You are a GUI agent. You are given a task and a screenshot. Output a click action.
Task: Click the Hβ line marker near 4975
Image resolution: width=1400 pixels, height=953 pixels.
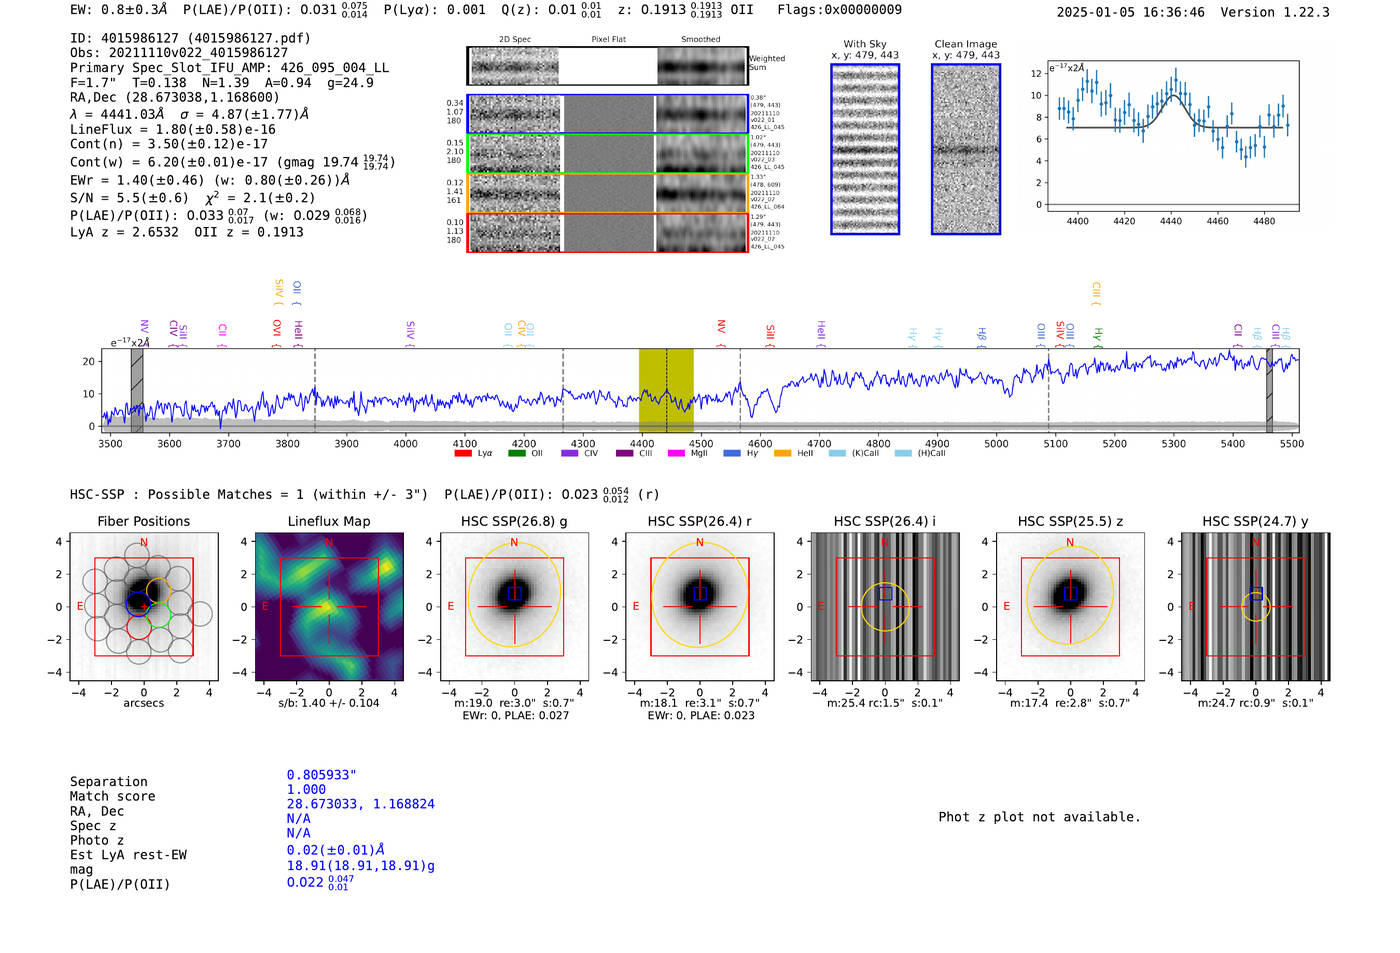pyautogui.click(x=982, y=336)
